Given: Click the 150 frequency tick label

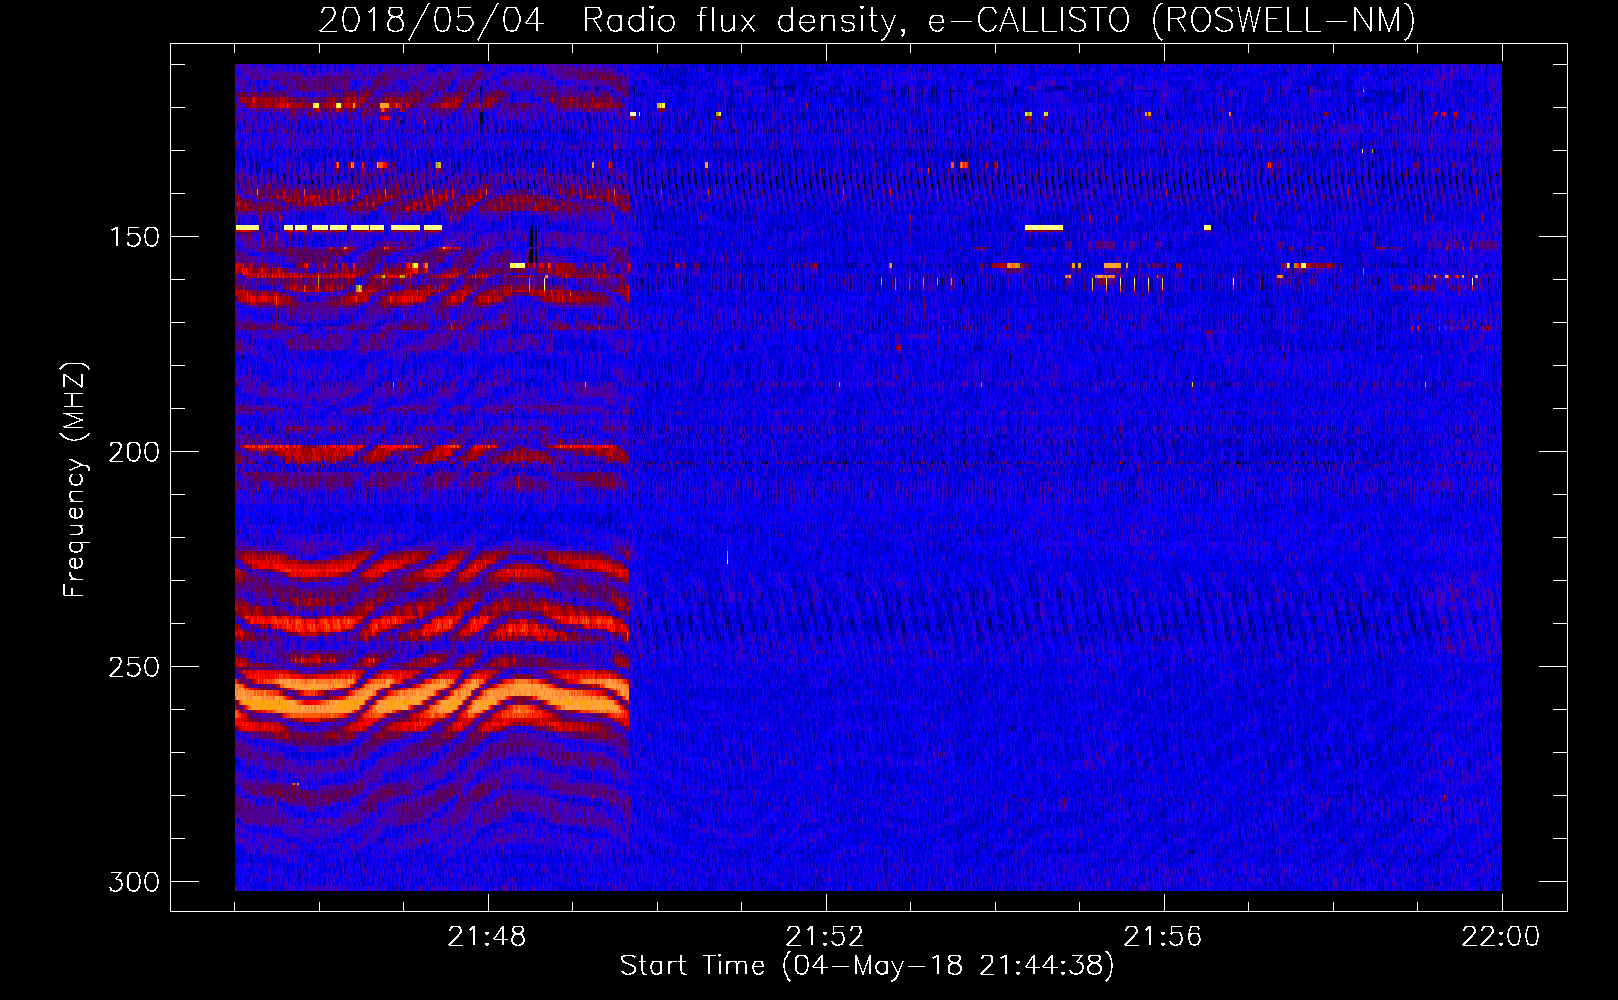Looking at the screenshot, I should point(134,237).
